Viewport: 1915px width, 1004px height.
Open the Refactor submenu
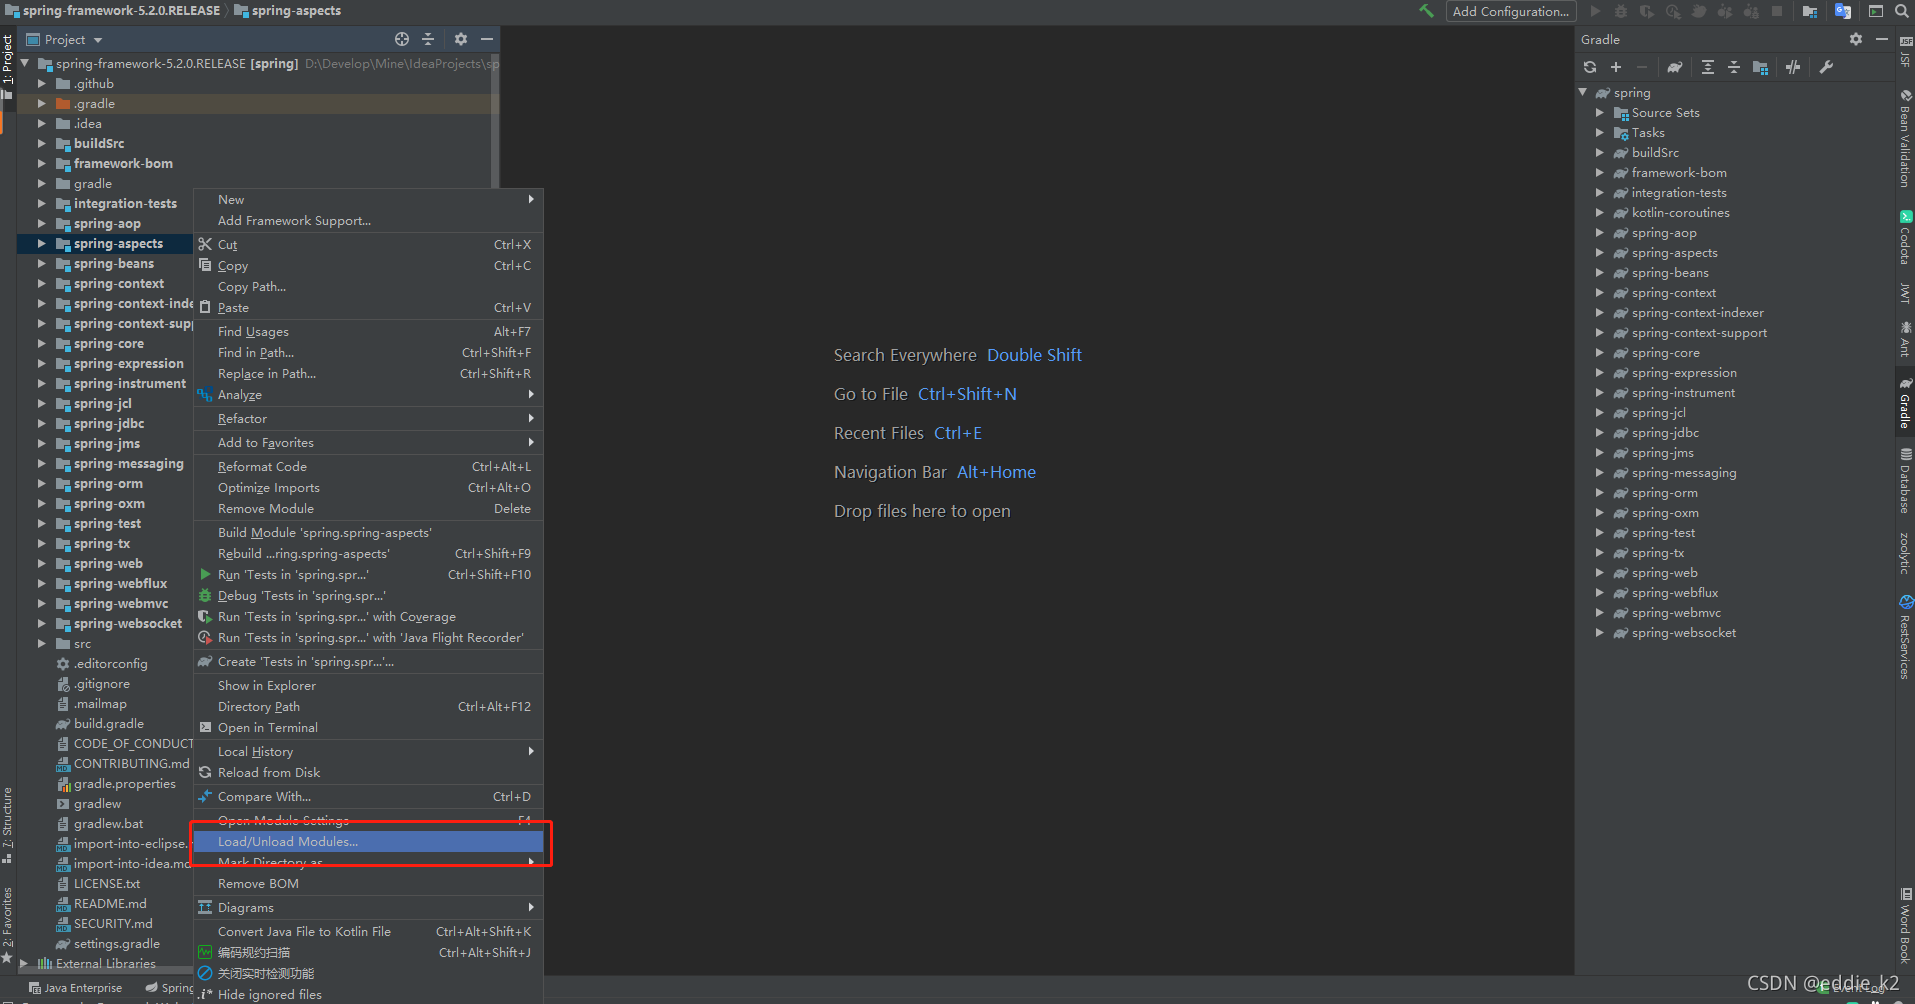[368, 418]
